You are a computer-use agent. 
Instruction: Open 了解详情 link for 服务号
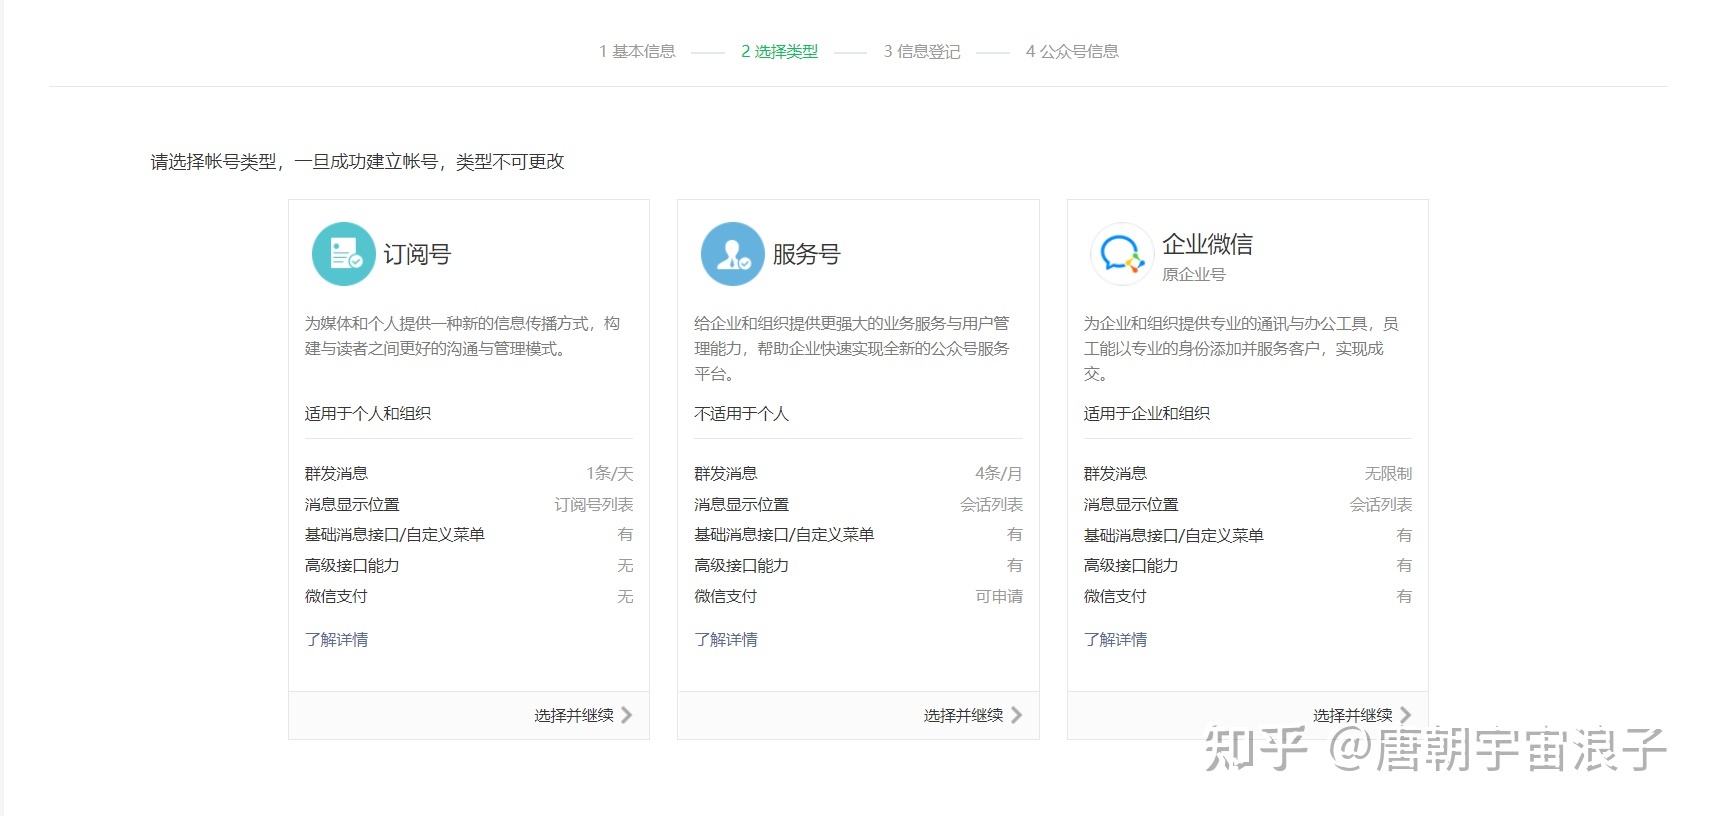(726, 639)
